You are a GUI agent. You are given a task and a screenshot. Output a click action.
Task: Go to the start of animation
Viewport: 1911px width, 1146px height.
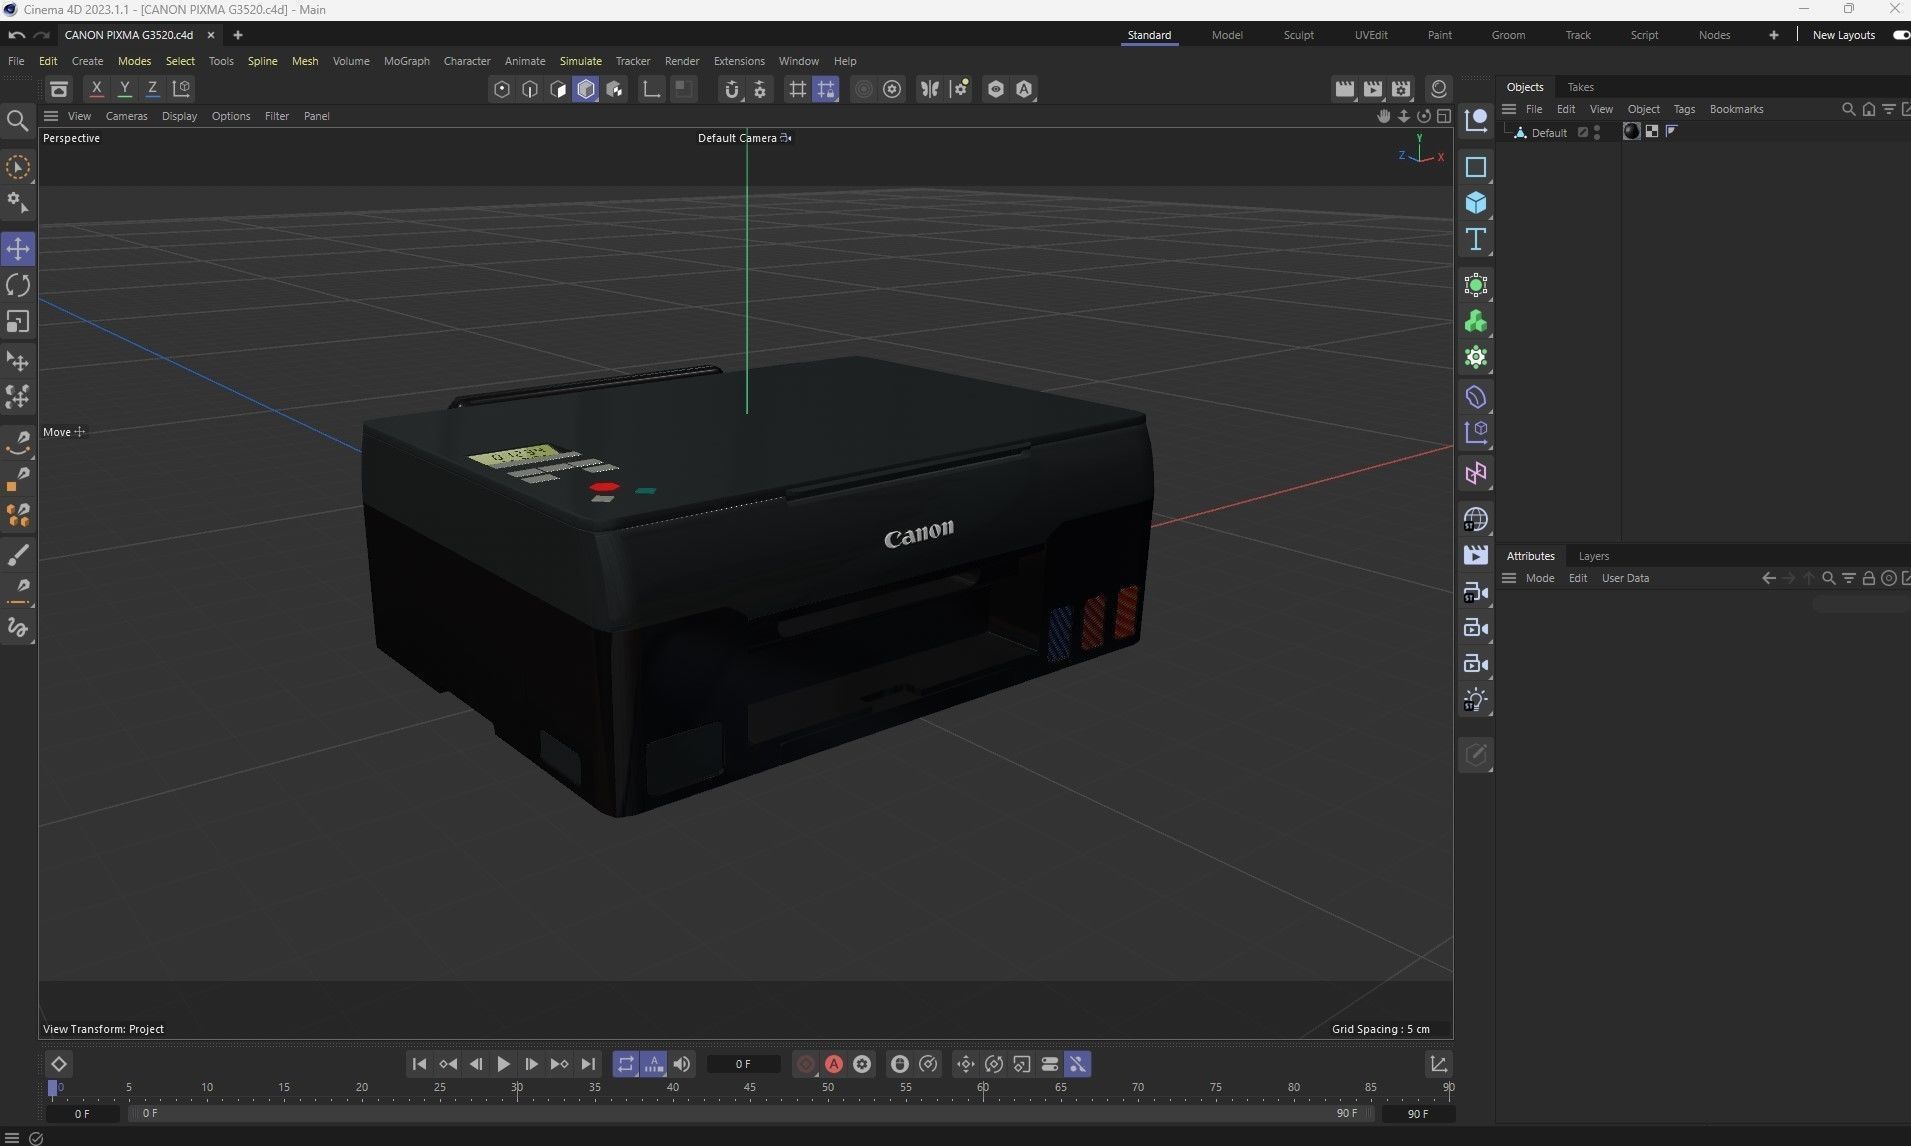(x=419, y=1064)
